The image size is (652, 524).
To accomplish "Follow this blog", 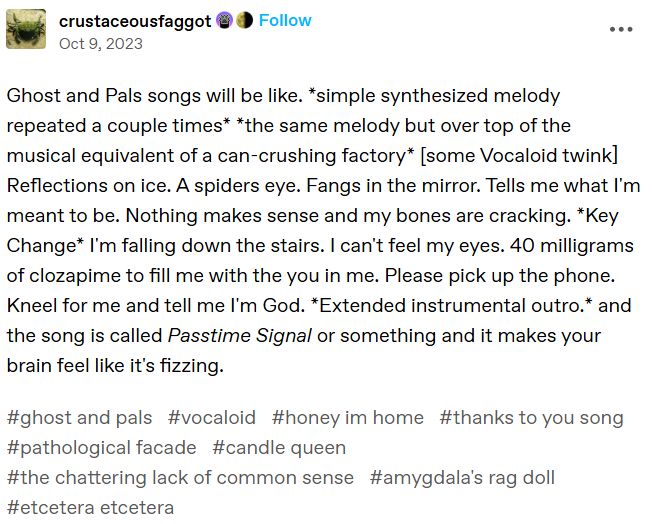I will click(x=285, y=20).
